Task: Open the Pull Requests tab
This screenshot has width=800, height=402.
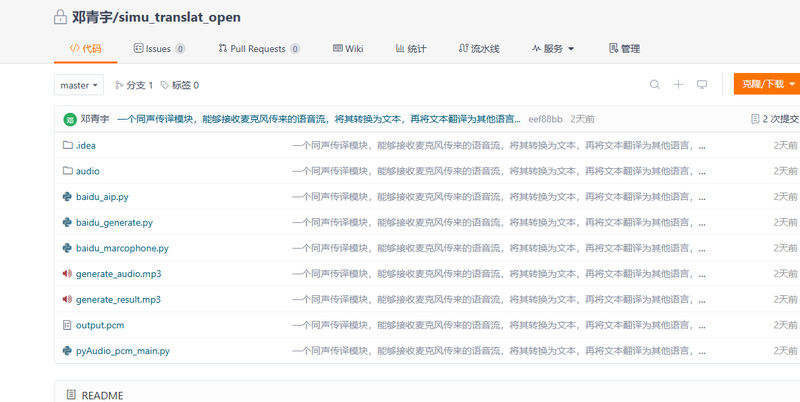Action: [259, 49]
